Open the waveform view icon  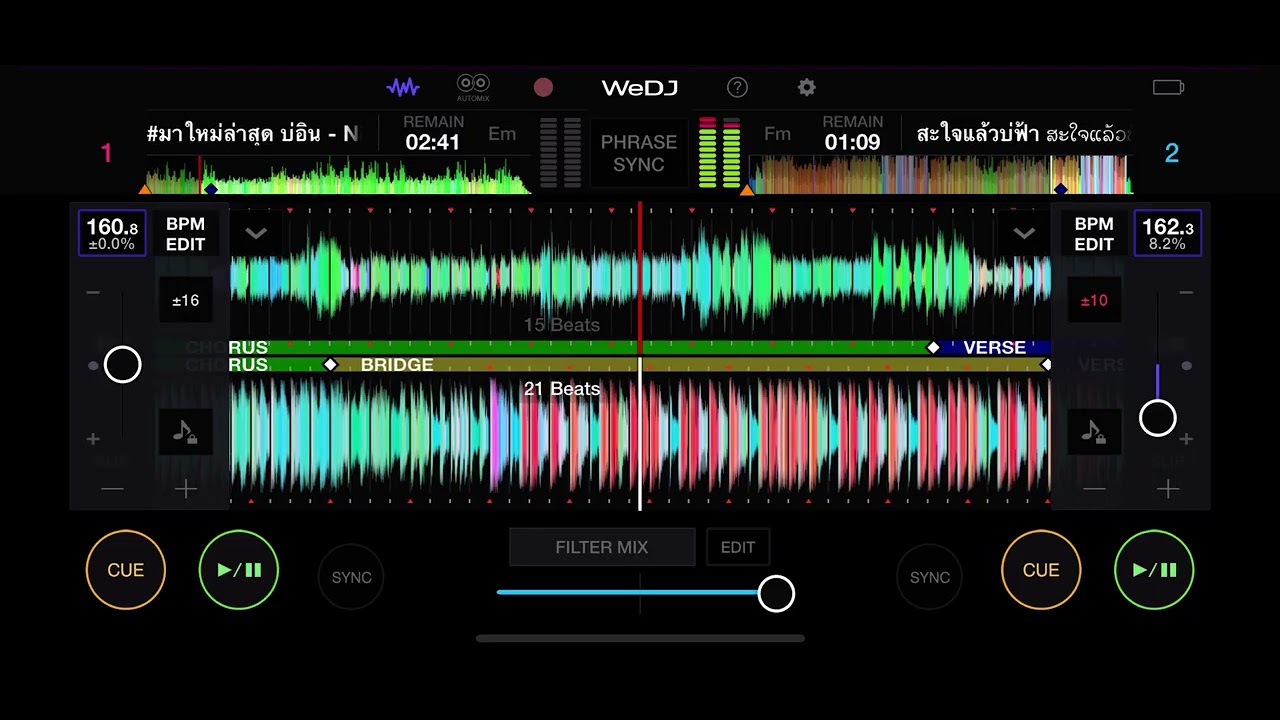click(403, 88)
